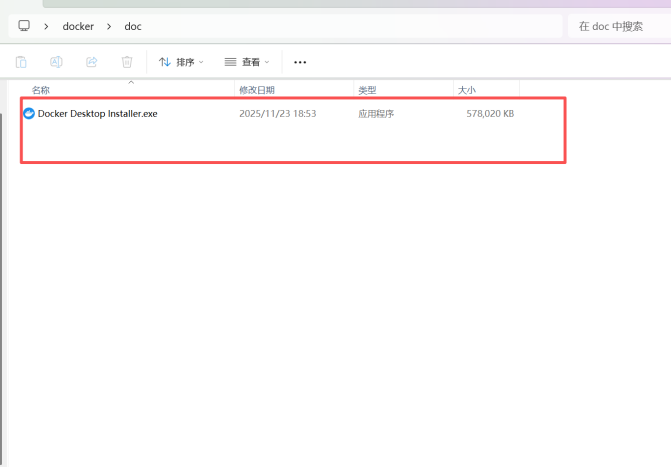Sort by 类型 column header
The width and height of the screenshot is (672, 467).
[367, 90]
